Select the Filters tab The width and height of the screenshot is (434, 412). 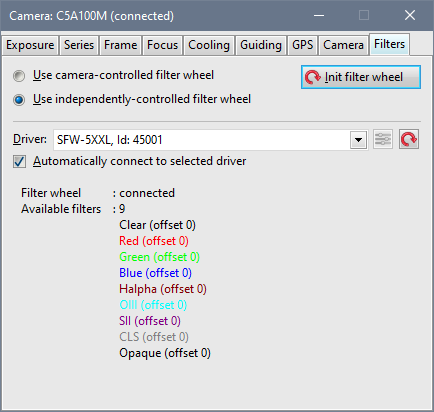point(389,44)
